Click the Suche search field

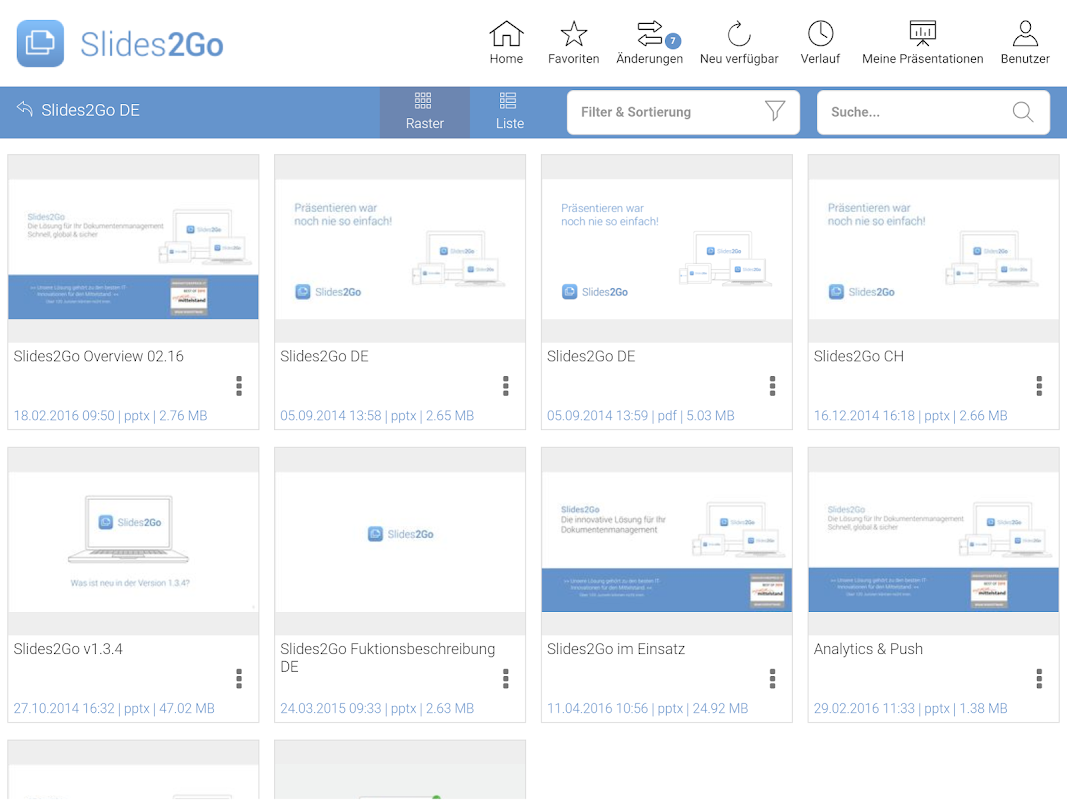(x=933, y=112)
